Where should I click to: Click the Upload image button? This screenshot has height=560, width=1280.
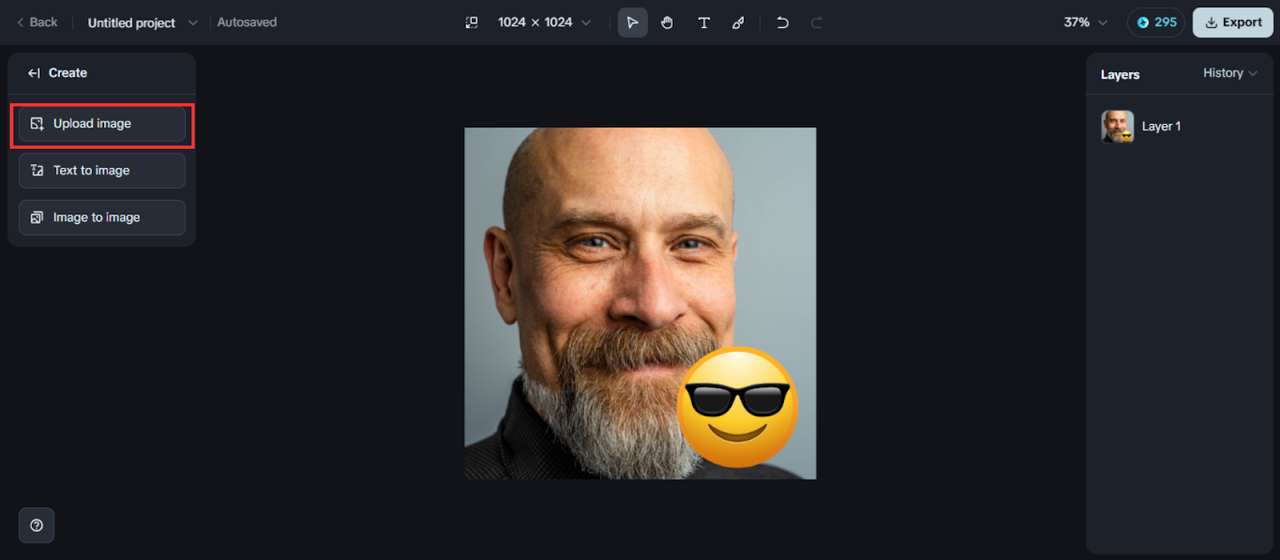(102, 124)
